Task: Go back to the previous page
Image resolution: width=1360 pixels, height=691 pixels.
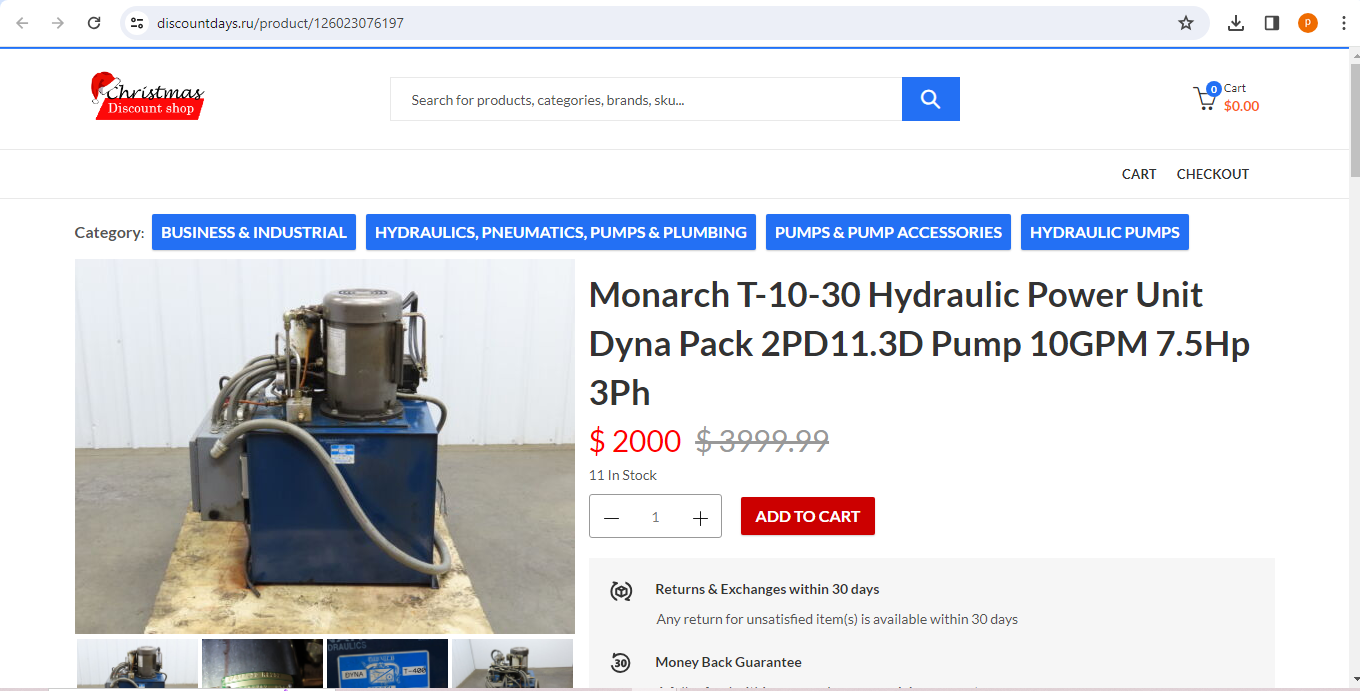Action: tap(22, 23)
